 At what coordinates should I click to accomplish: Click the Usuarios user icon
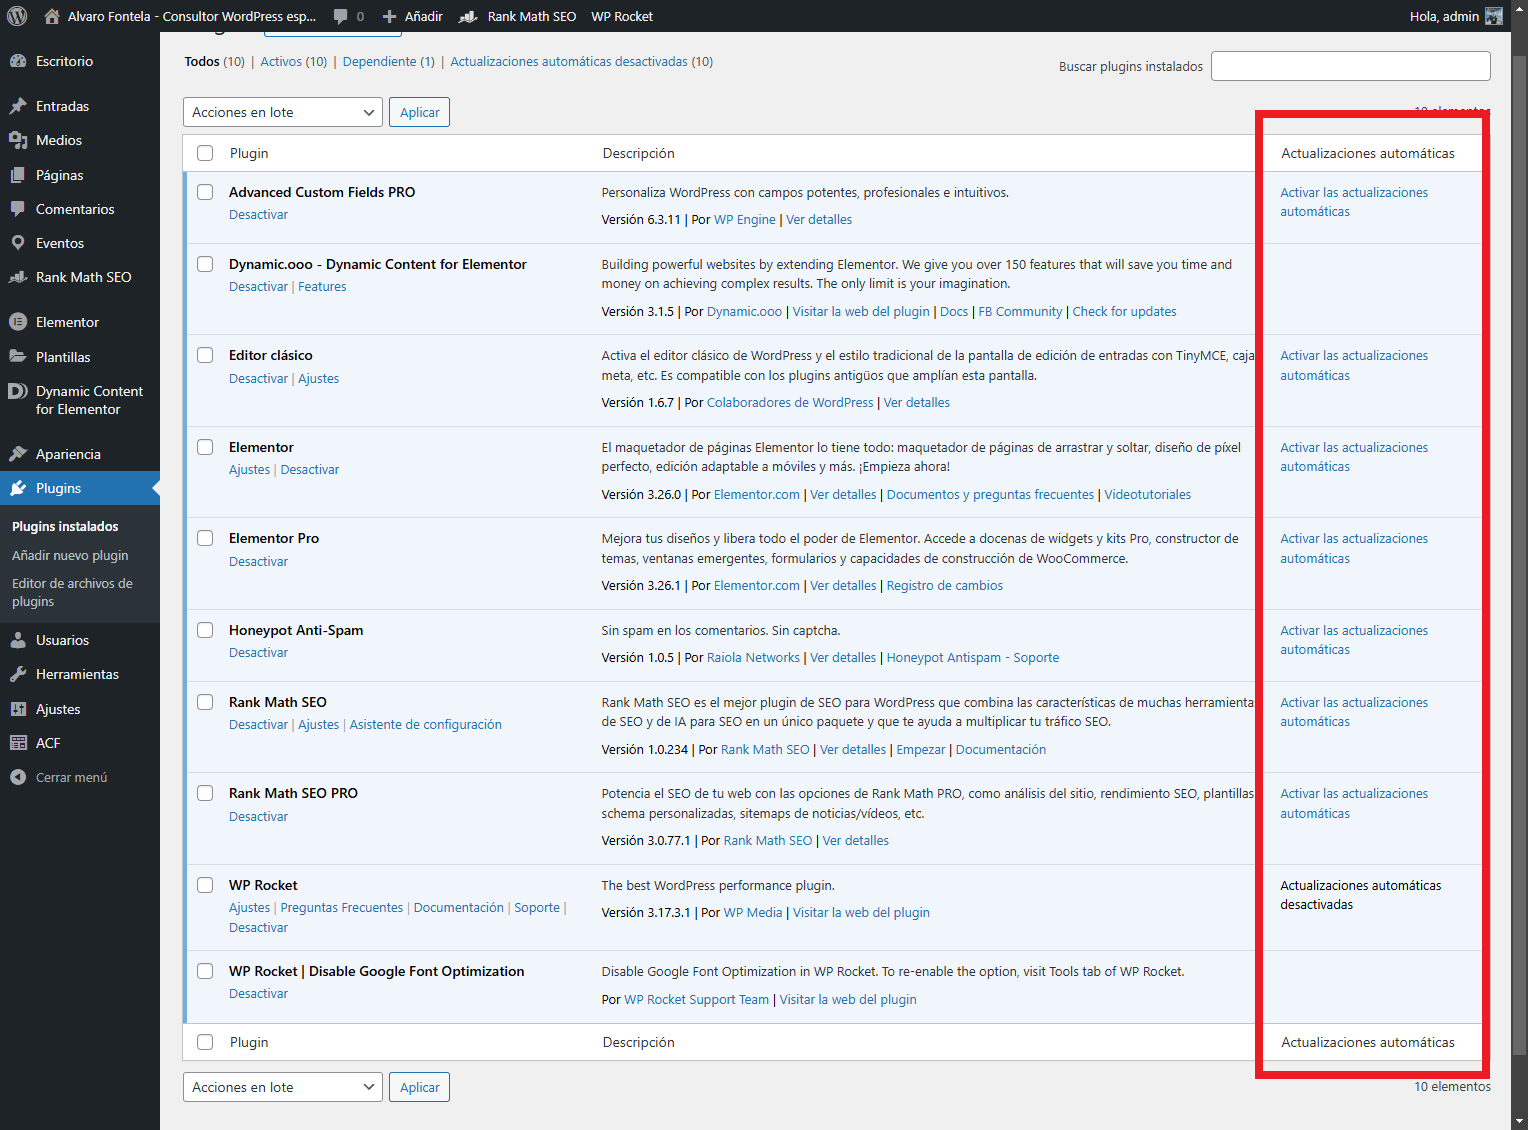click(x=18, y=640)
